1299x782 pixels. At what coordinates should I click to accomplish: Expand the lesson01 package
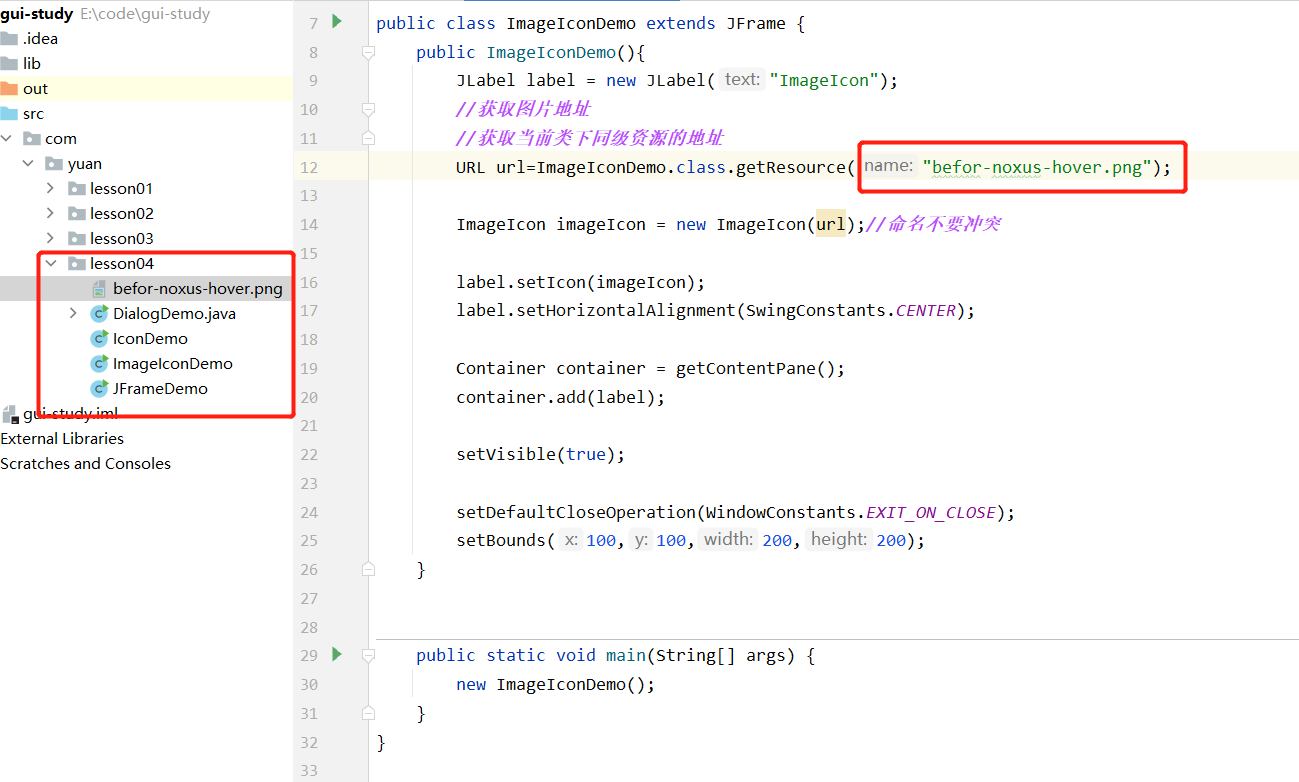click(51, 189)
